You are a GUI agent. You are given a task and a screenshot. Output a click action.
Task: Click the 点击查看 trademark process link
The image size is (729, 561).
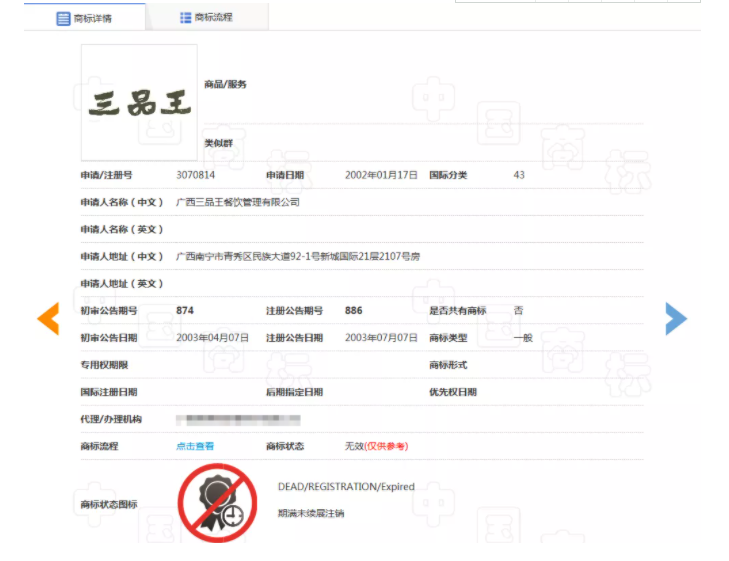(195, 446)
